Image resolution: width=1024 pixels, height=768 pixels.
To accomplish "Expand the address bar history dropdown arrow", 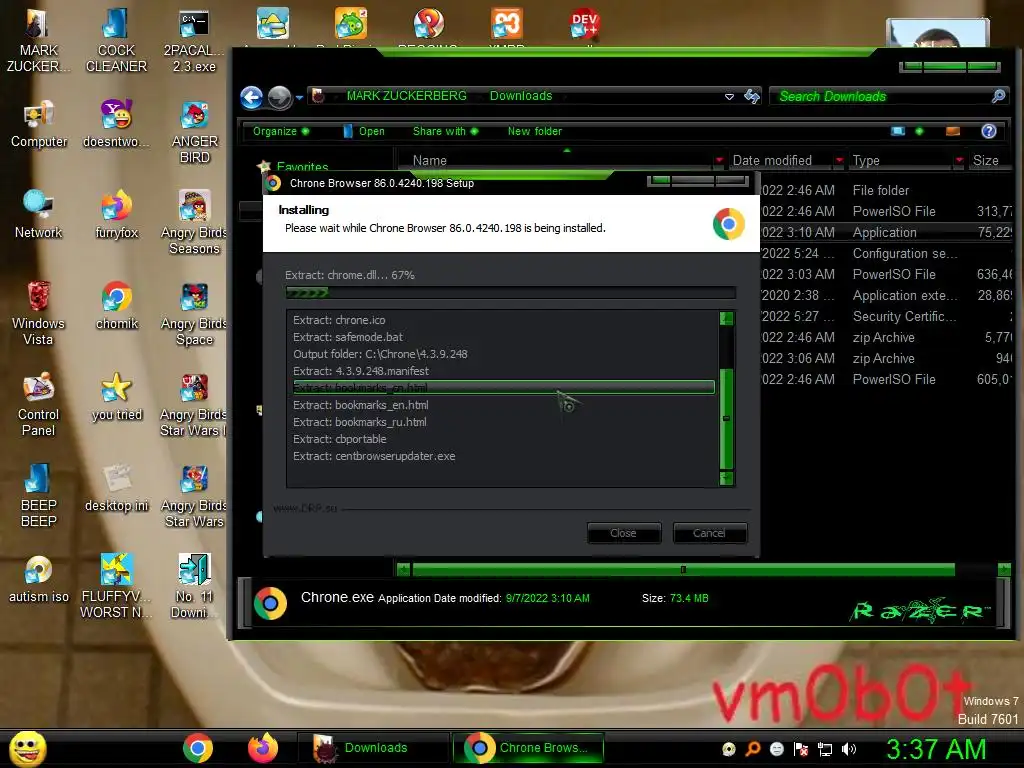I will [729, 97].
